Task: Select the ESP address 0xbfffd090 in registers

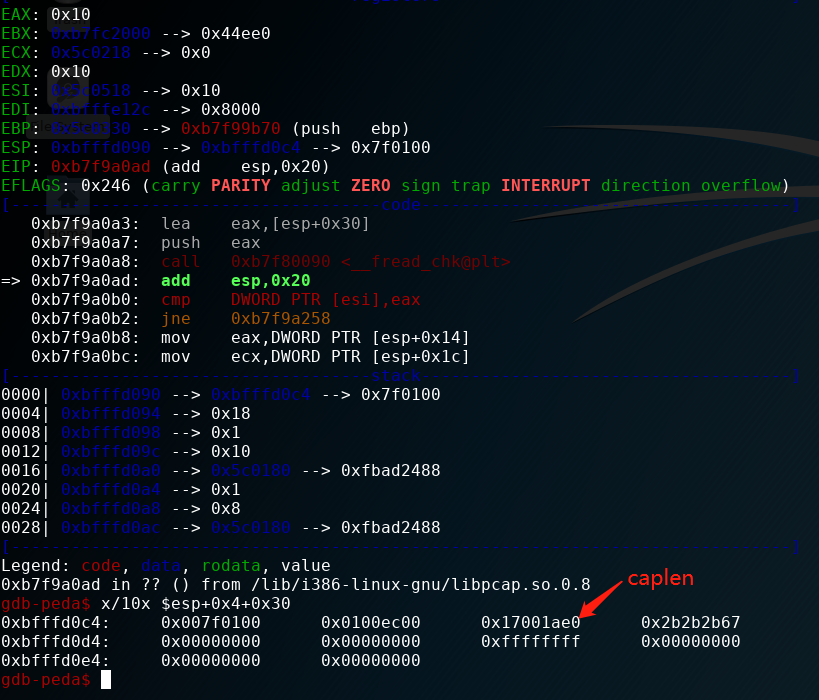Action: pos(101,148)
